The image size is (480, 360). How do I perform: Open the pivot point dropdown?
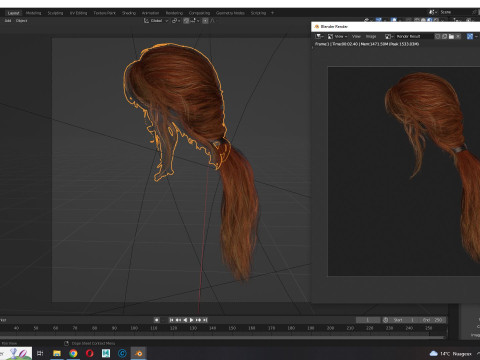[176, 21]
